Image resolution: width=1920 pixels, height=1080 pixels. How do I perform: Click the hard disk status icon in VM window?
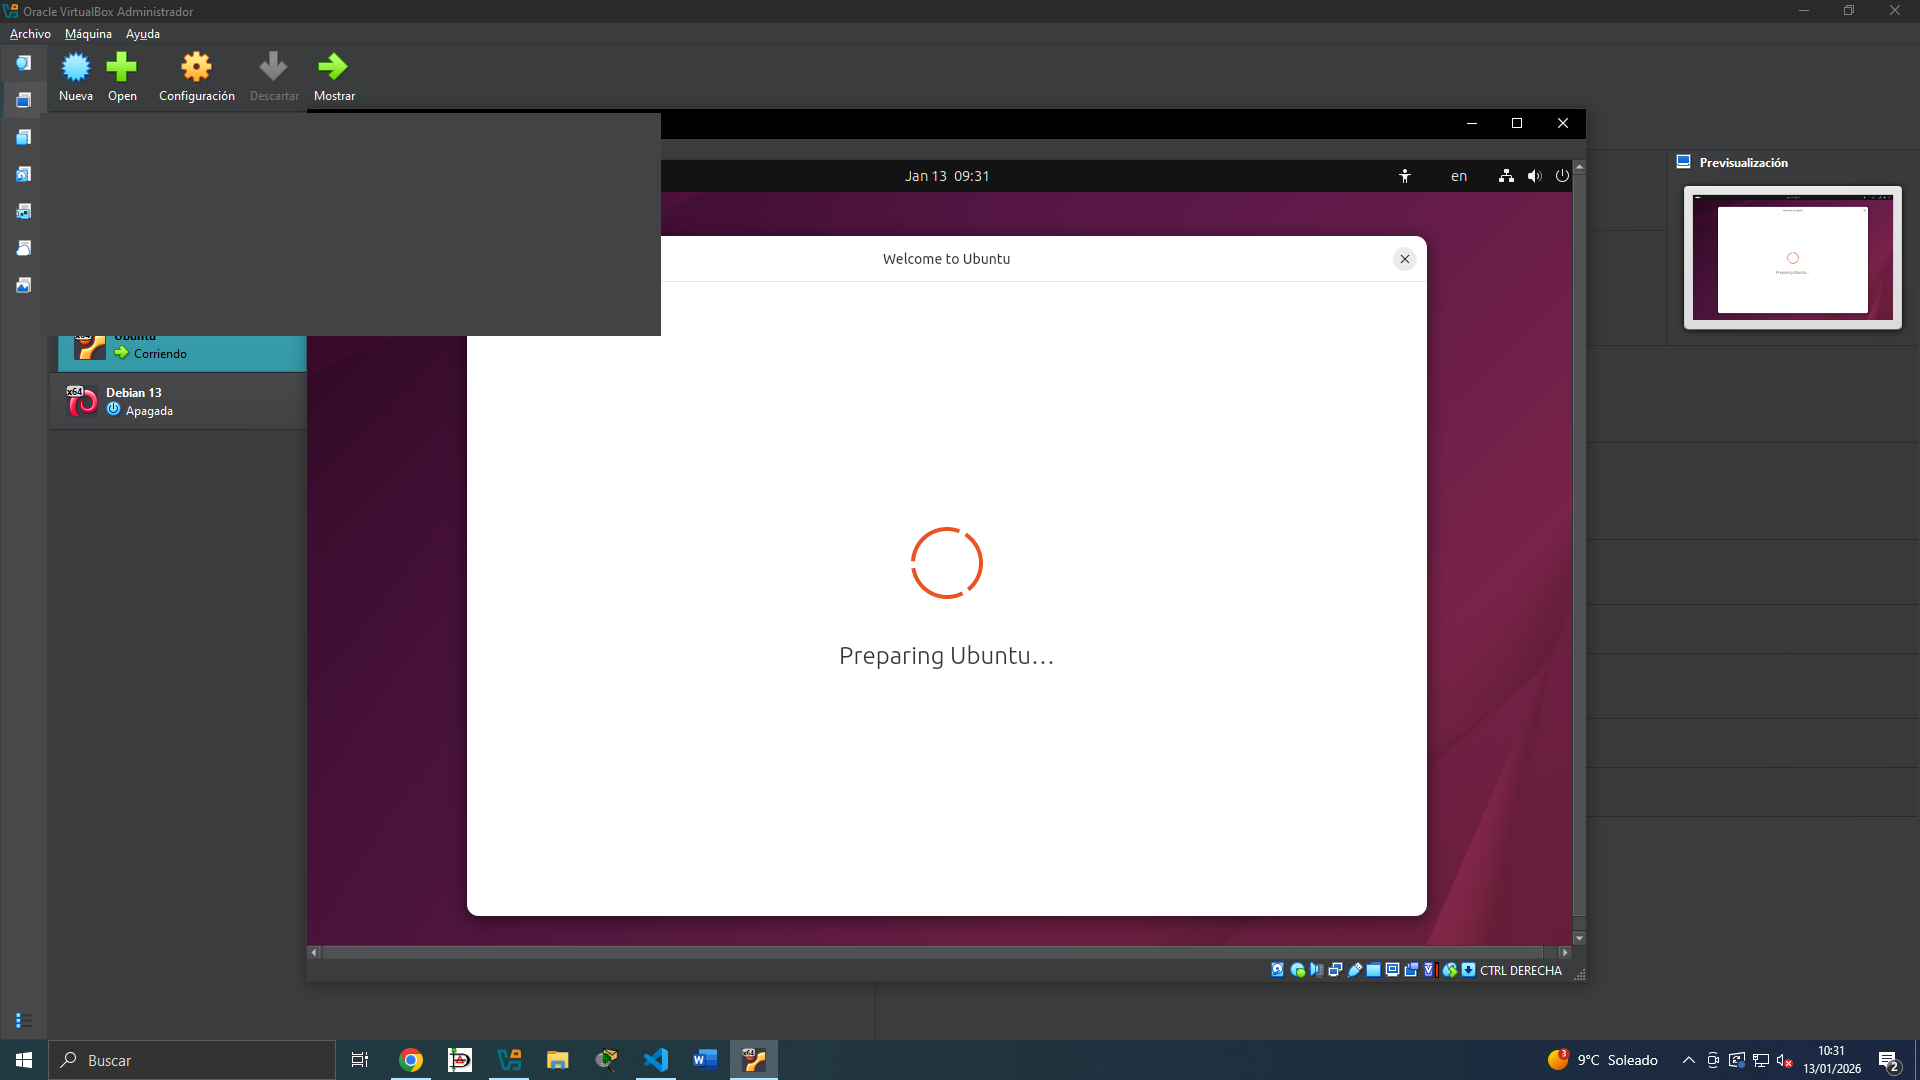click(1277, 970)
